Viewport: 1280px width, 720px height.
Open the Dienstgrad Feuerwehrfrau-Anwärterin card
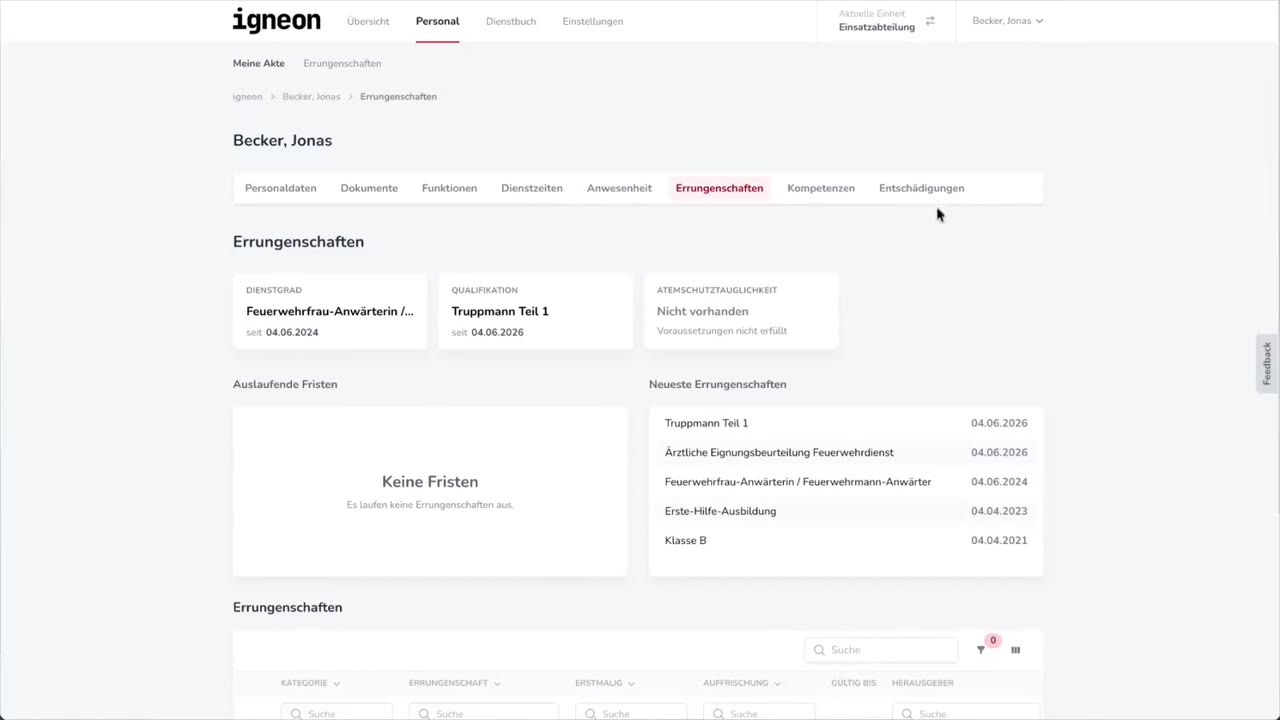(x=330, y=311)
